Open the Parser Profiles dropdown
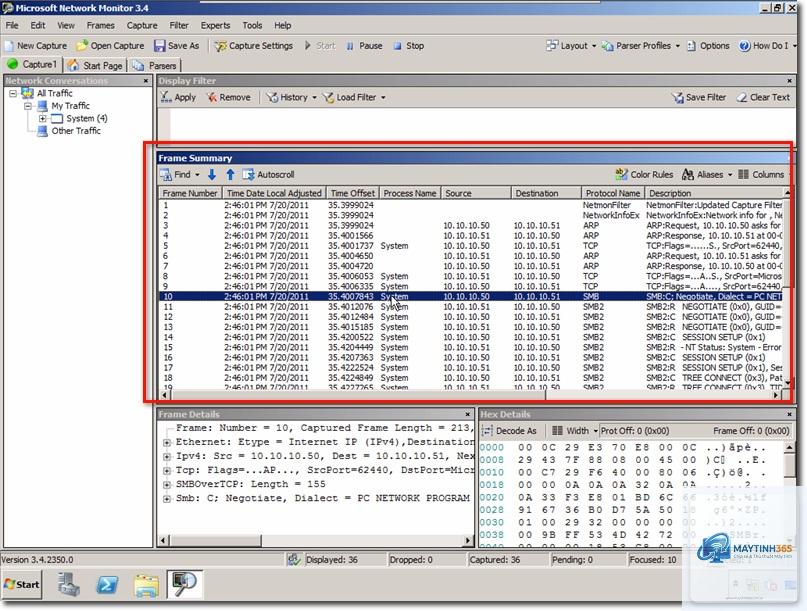This screenshot has width=807, height=611. (x=641, y=46)
